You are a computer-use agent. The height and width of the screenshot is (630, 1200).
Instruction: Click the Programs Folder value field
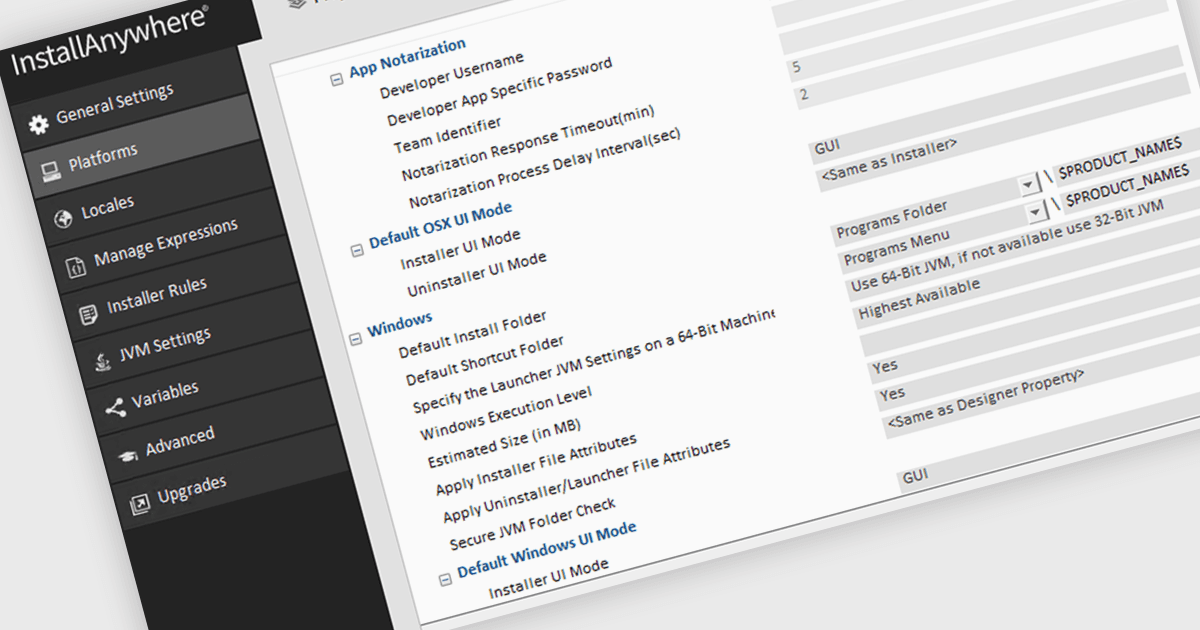point(926,211)
